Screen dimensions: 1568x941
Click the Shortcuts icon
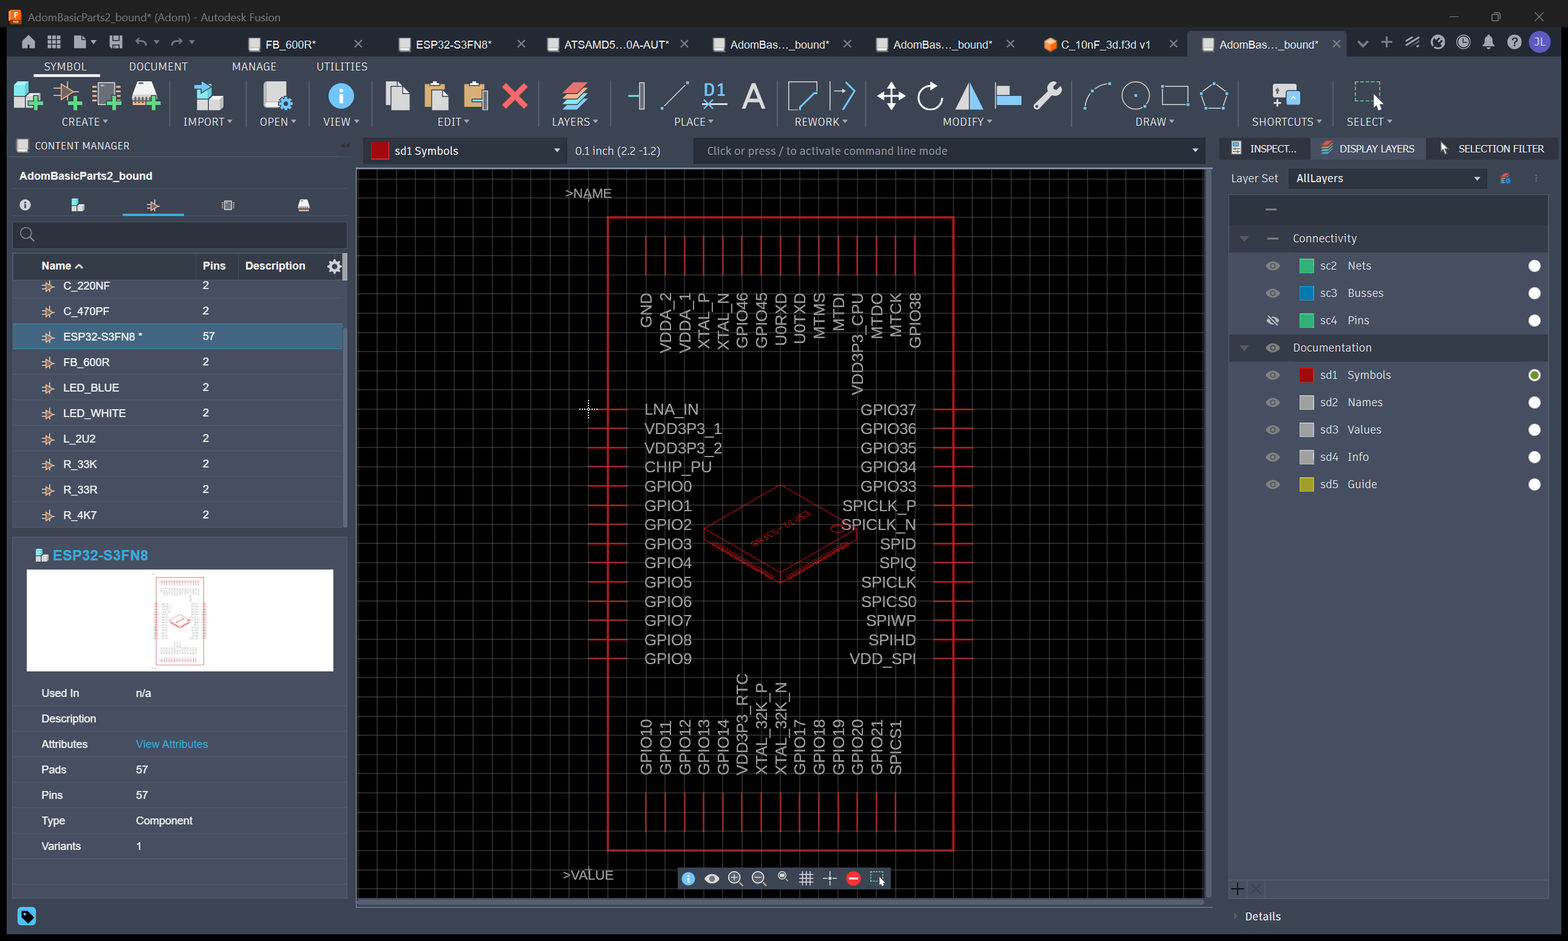click(x=1286, y=96)
